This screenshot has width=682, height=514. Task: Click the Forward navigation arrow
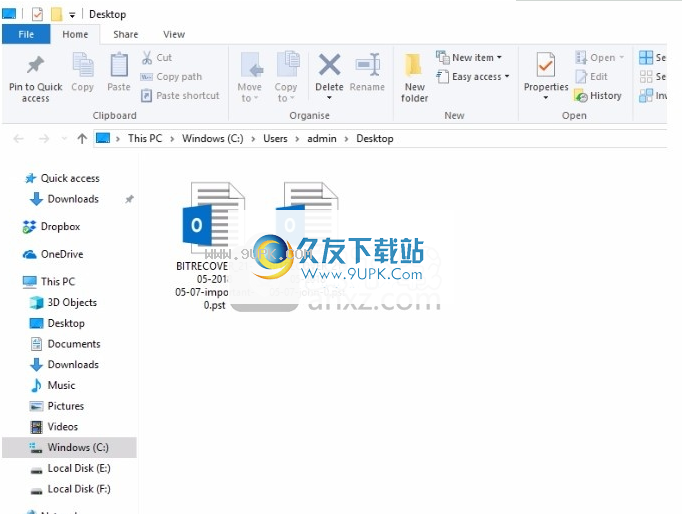click(x=44, y=139)
